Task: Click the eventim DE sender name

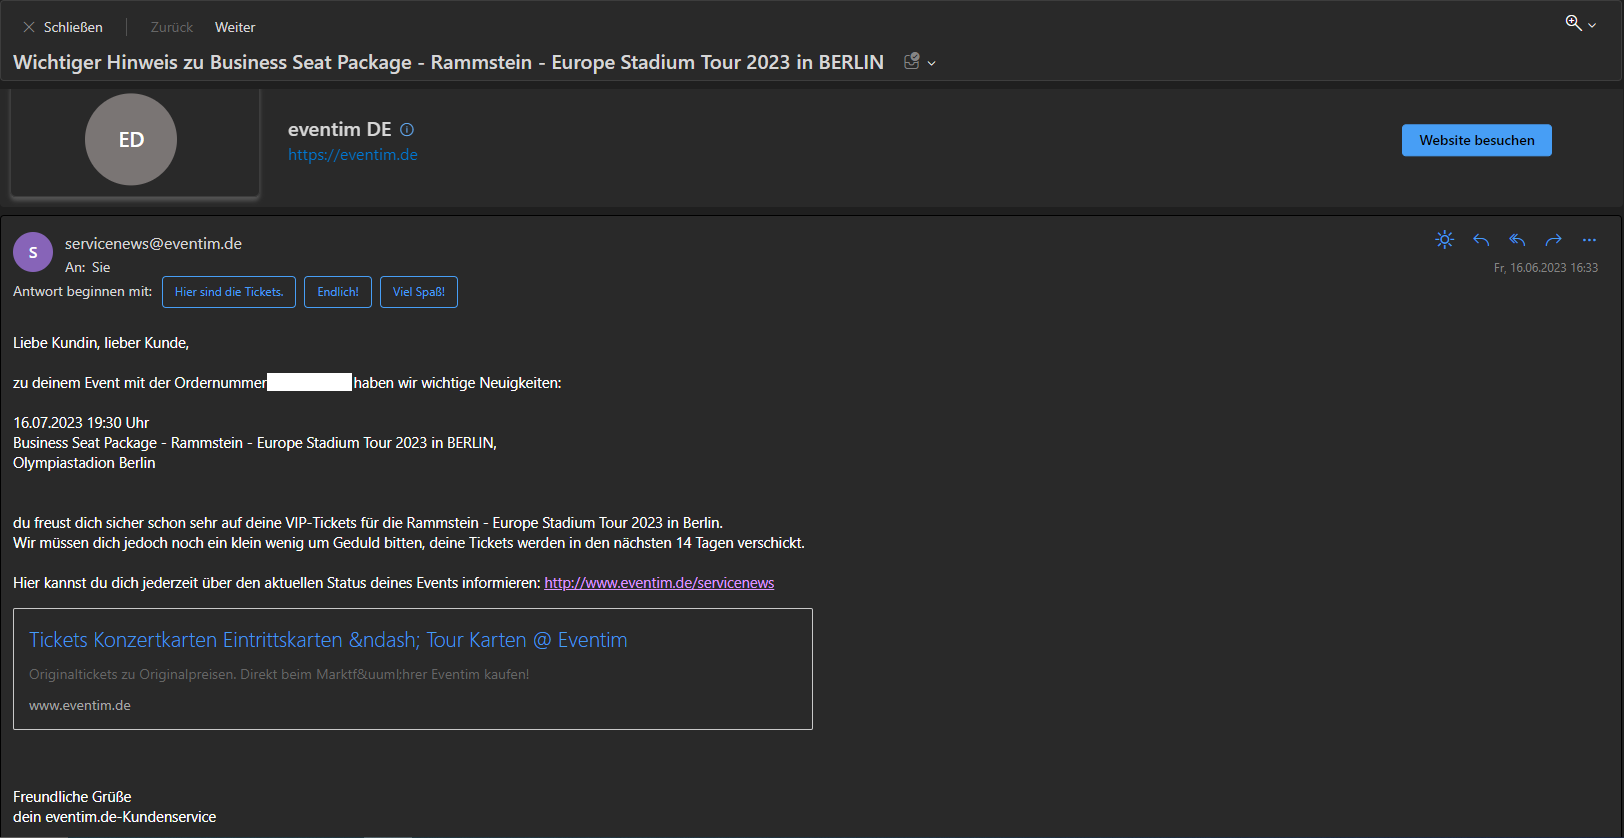Action: coord(340,129)
